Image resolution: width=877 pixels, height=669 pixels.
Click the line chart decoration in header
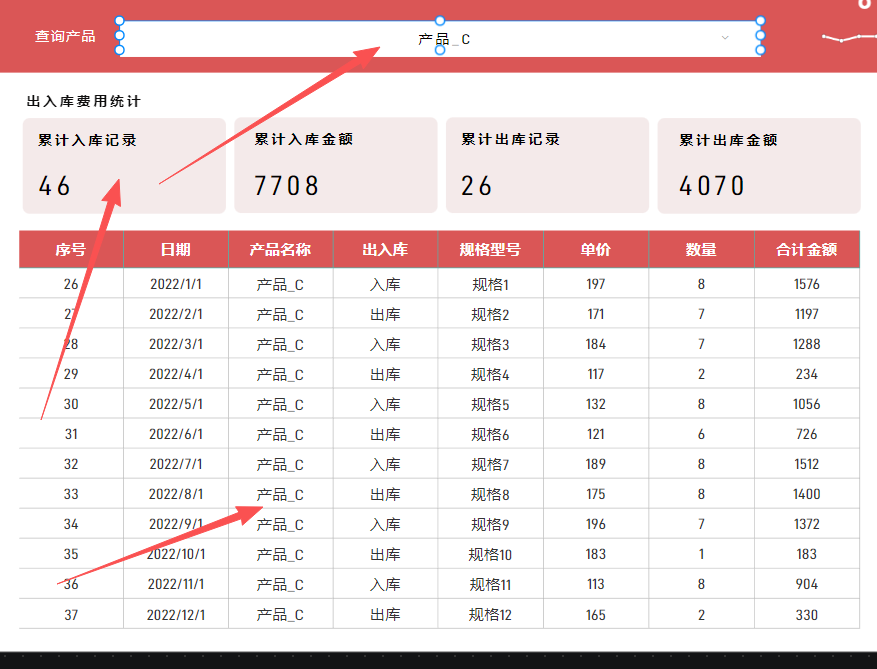tap(847, 39)
